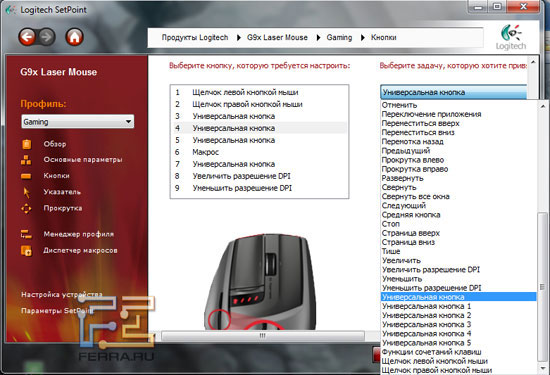550x375 pixels.
Task: Select button 6 Макрос
Action: pyautogui.click(x=260, y=152)
